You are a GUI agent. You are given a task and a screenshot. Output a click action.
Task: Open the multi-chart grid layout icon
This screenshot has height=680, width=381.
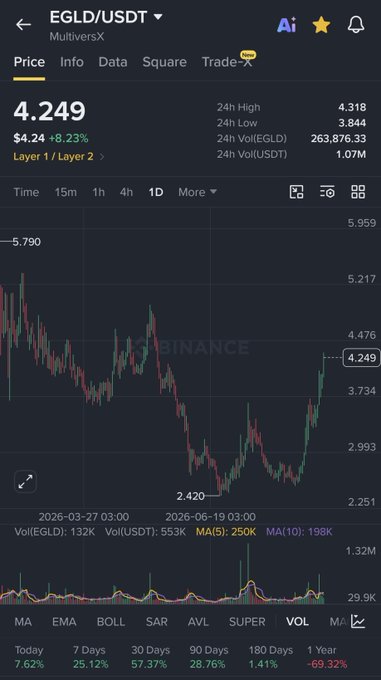(358, 192)
